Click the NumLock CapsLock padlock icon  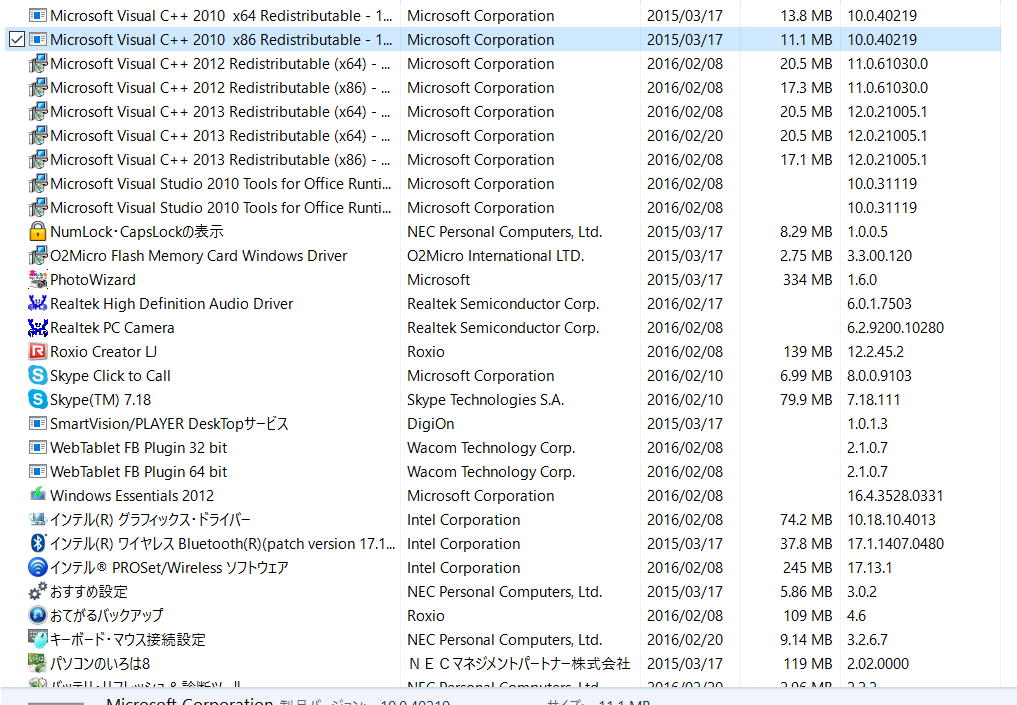pyautogui.click(x=38, y=232)
